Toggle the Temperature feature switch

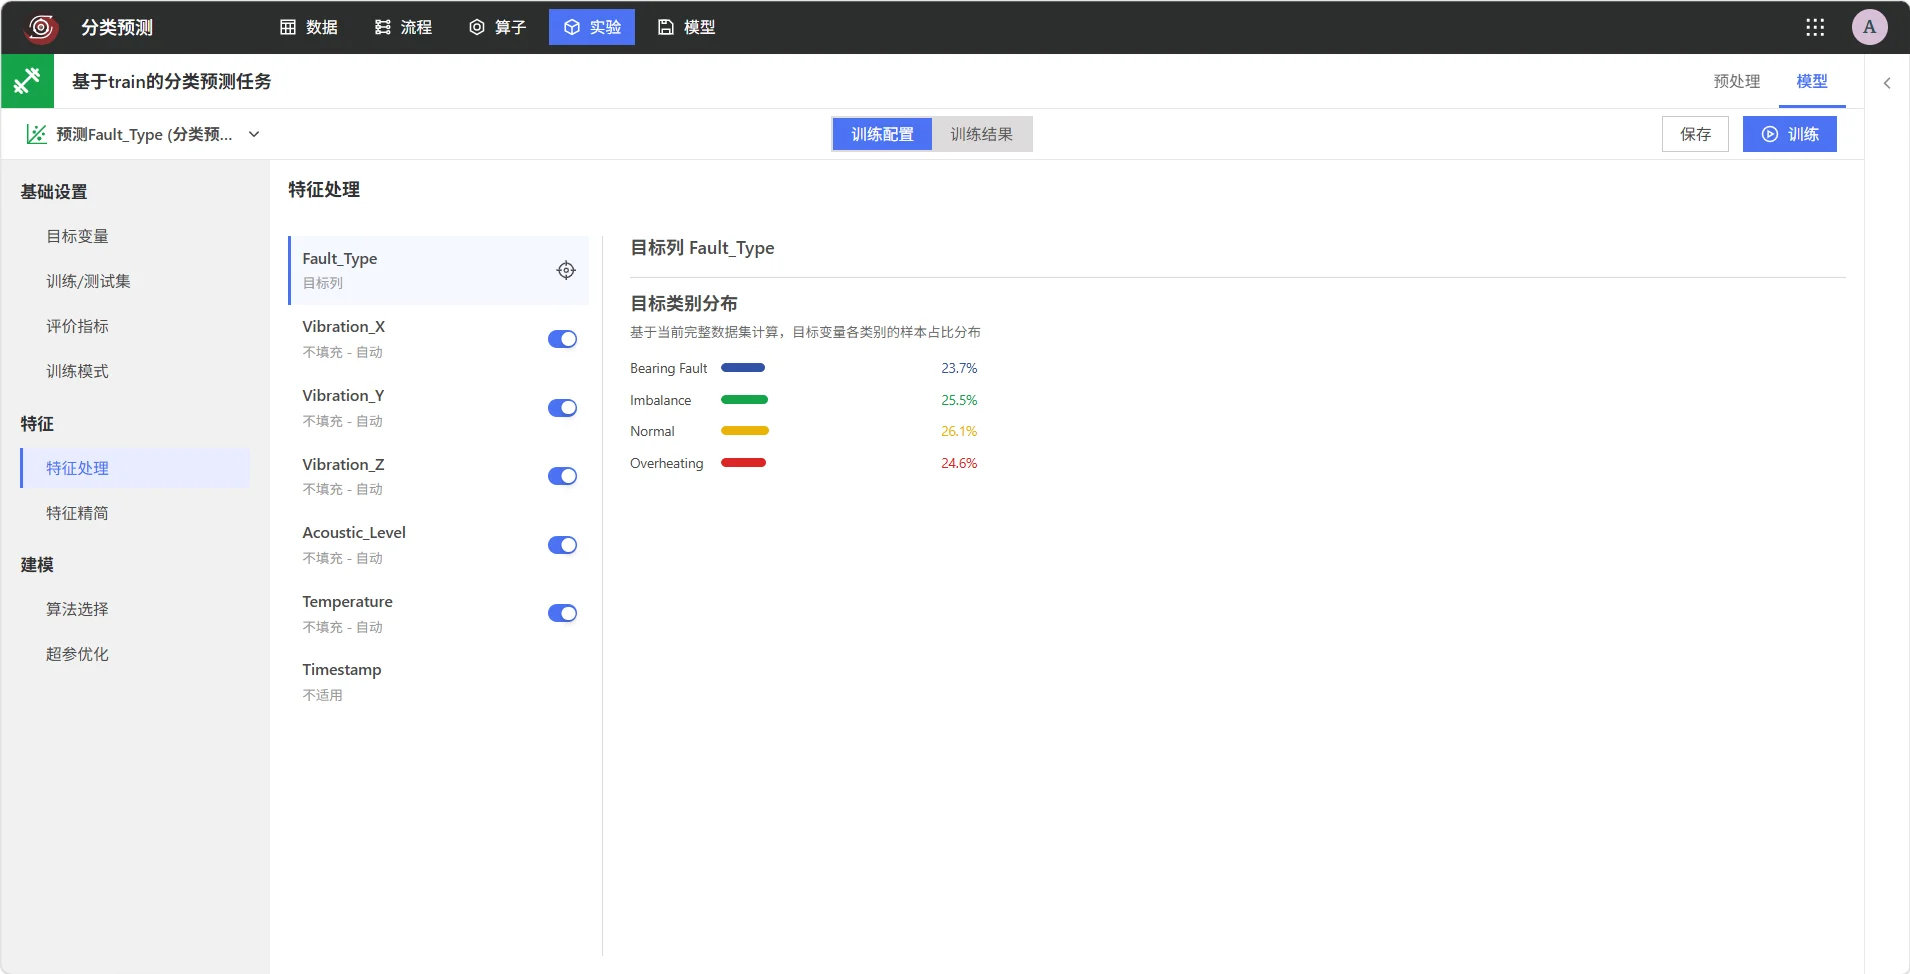click(x=562, y=613)
